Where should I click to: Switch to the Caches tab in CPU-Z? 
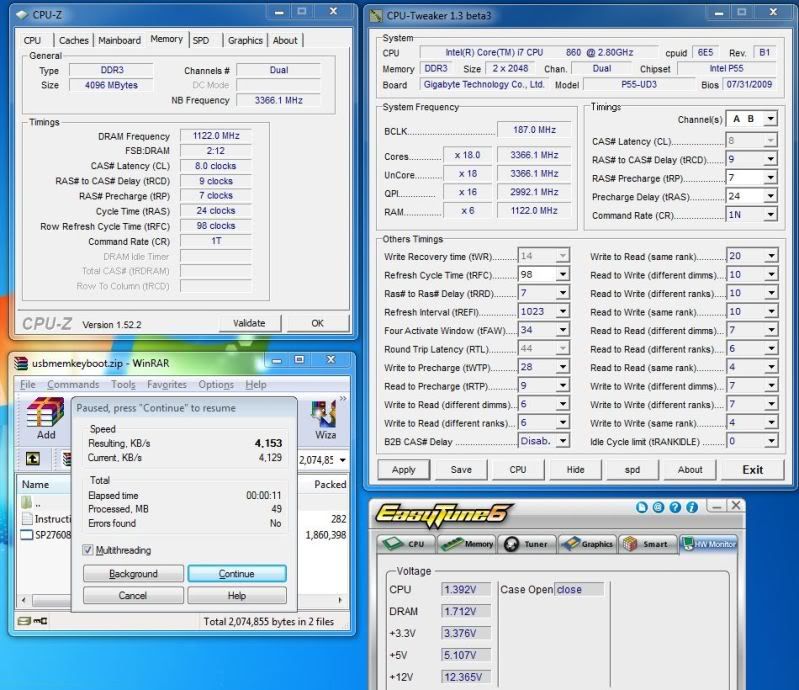pos(73,40)
